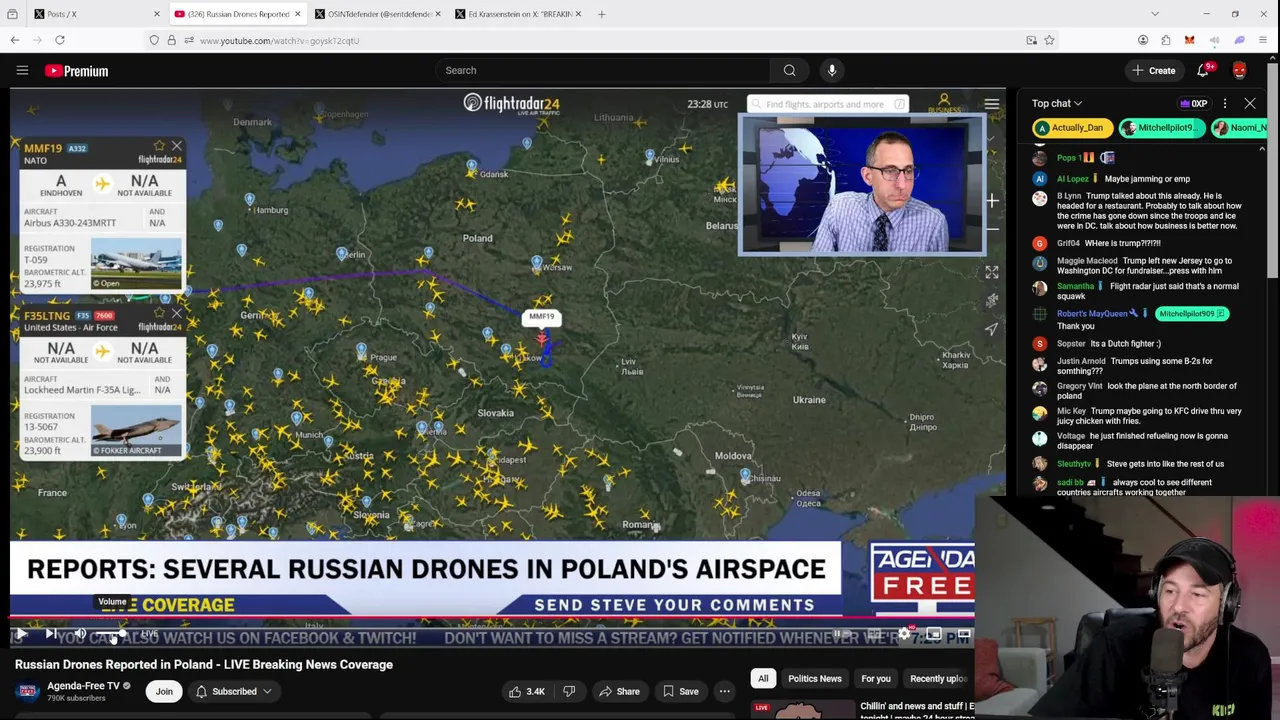Open the Firefox account icon
Screen dimensions: 1280x720
coord(1143,40)
